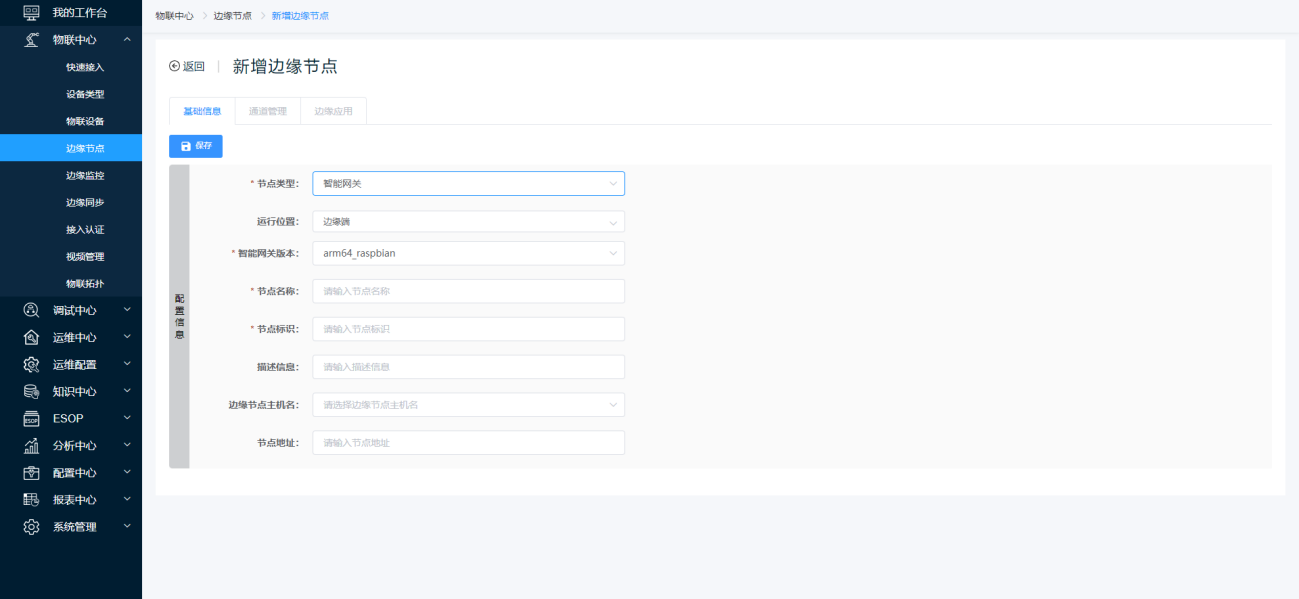Click the ESOP sidebar icon
This screenshot has width=1299, height=599.
[x=31, y=418]
